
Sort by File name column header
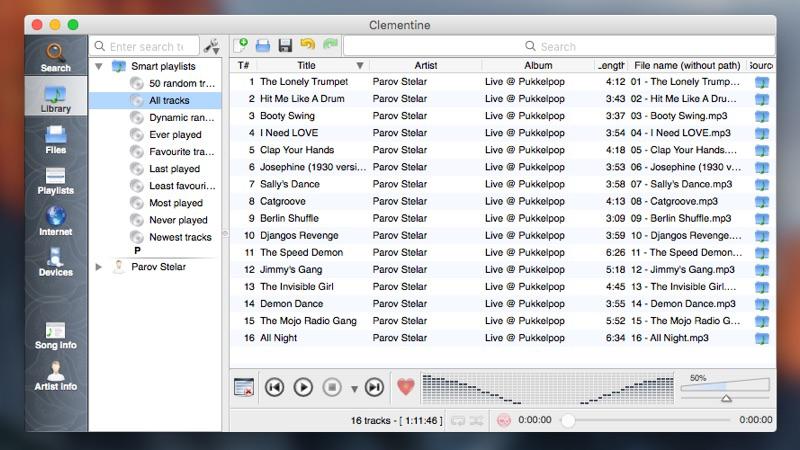(x=687, y=65)
